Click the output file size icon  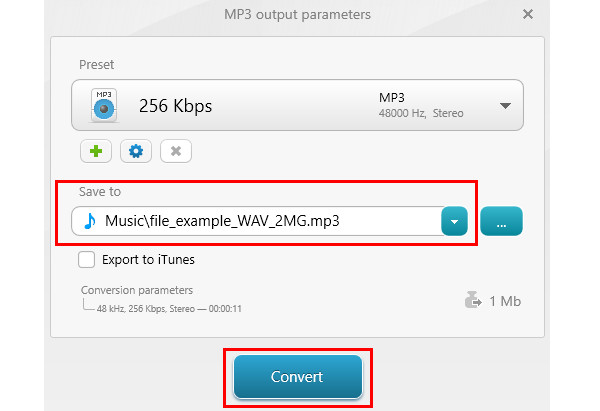pyautogui.click(x=473, y=300)
